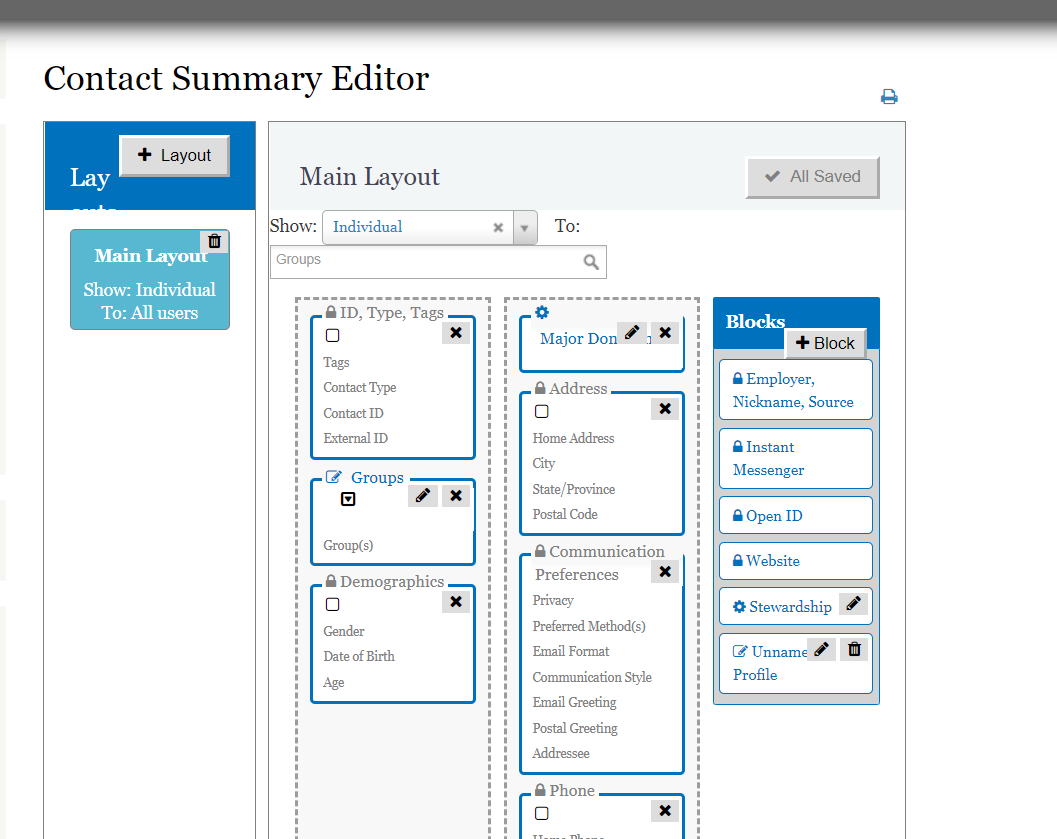This screenshot has width=1057, height=839.
Task: Click the Communication Preferences block title
Action: pos(599,563)
